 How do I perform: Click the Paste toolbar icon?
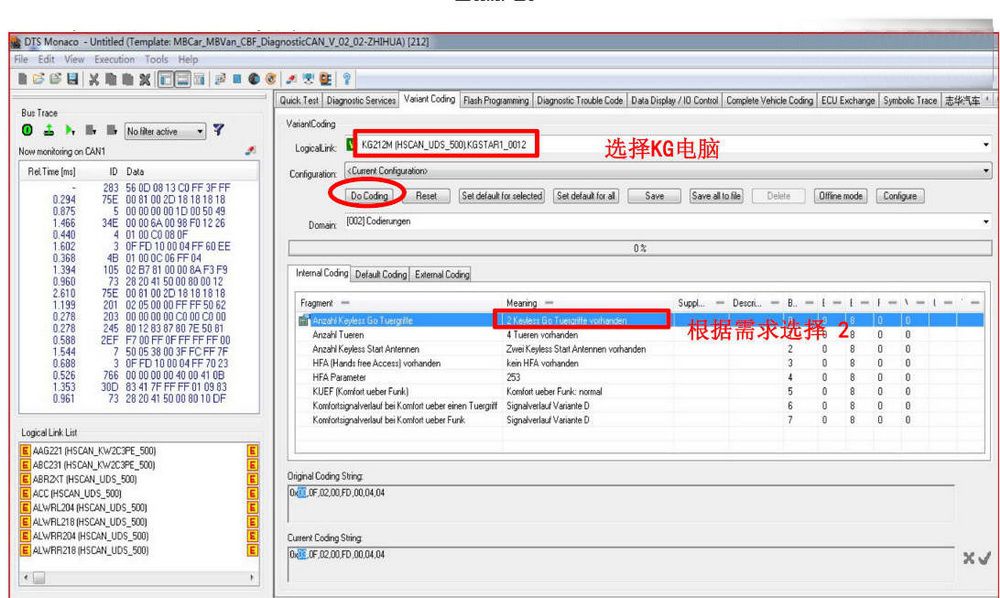[128, 79]
